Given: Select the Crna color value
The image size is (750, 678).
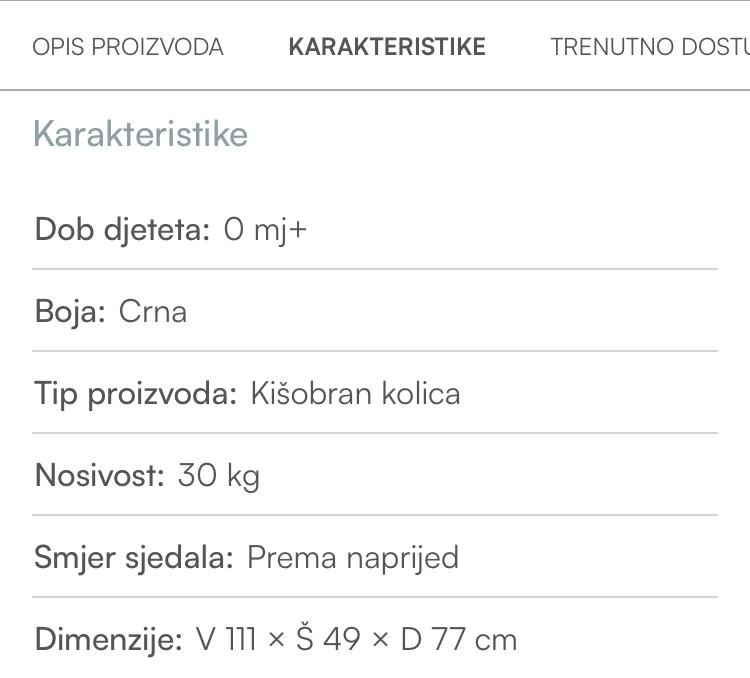Looking at the screenshot, I should click(153, 311).
